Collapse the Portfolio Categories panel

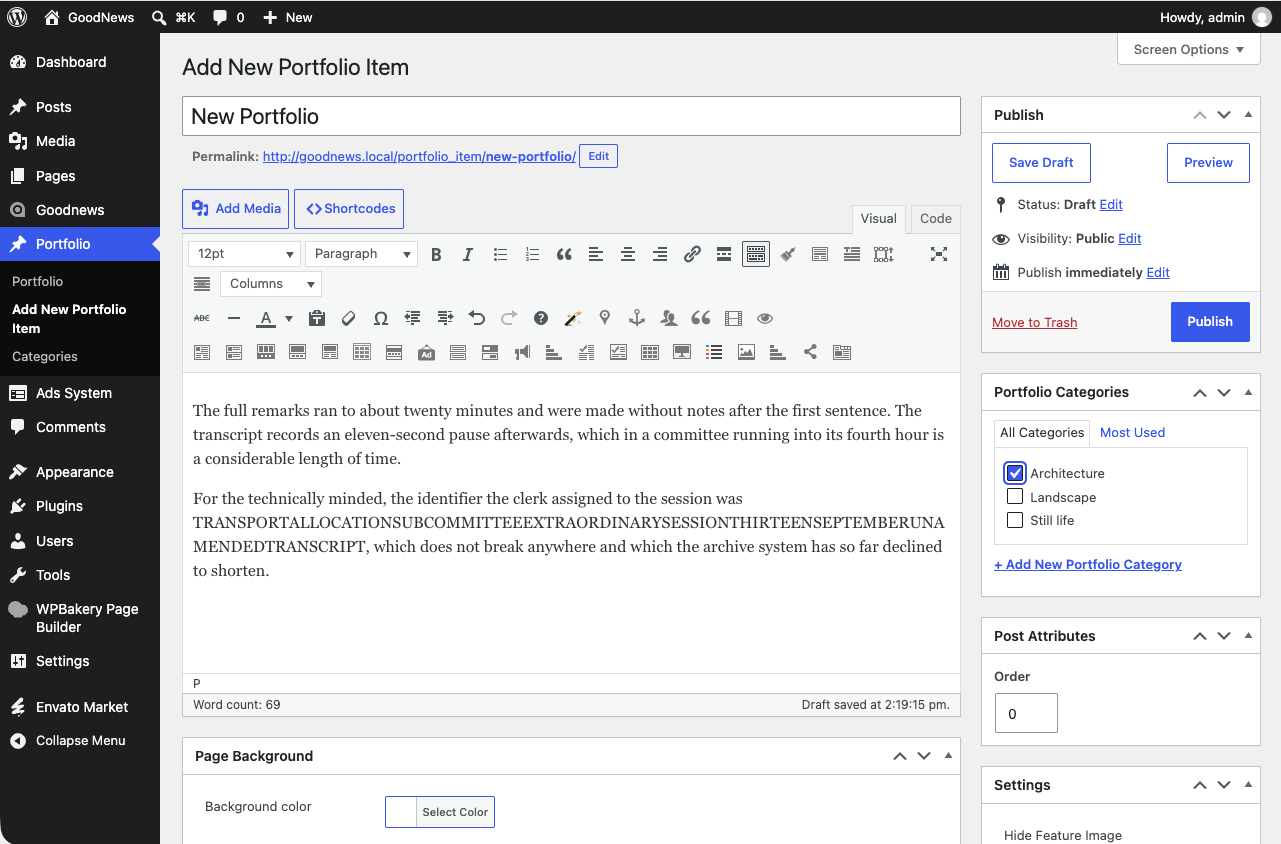1248,392
